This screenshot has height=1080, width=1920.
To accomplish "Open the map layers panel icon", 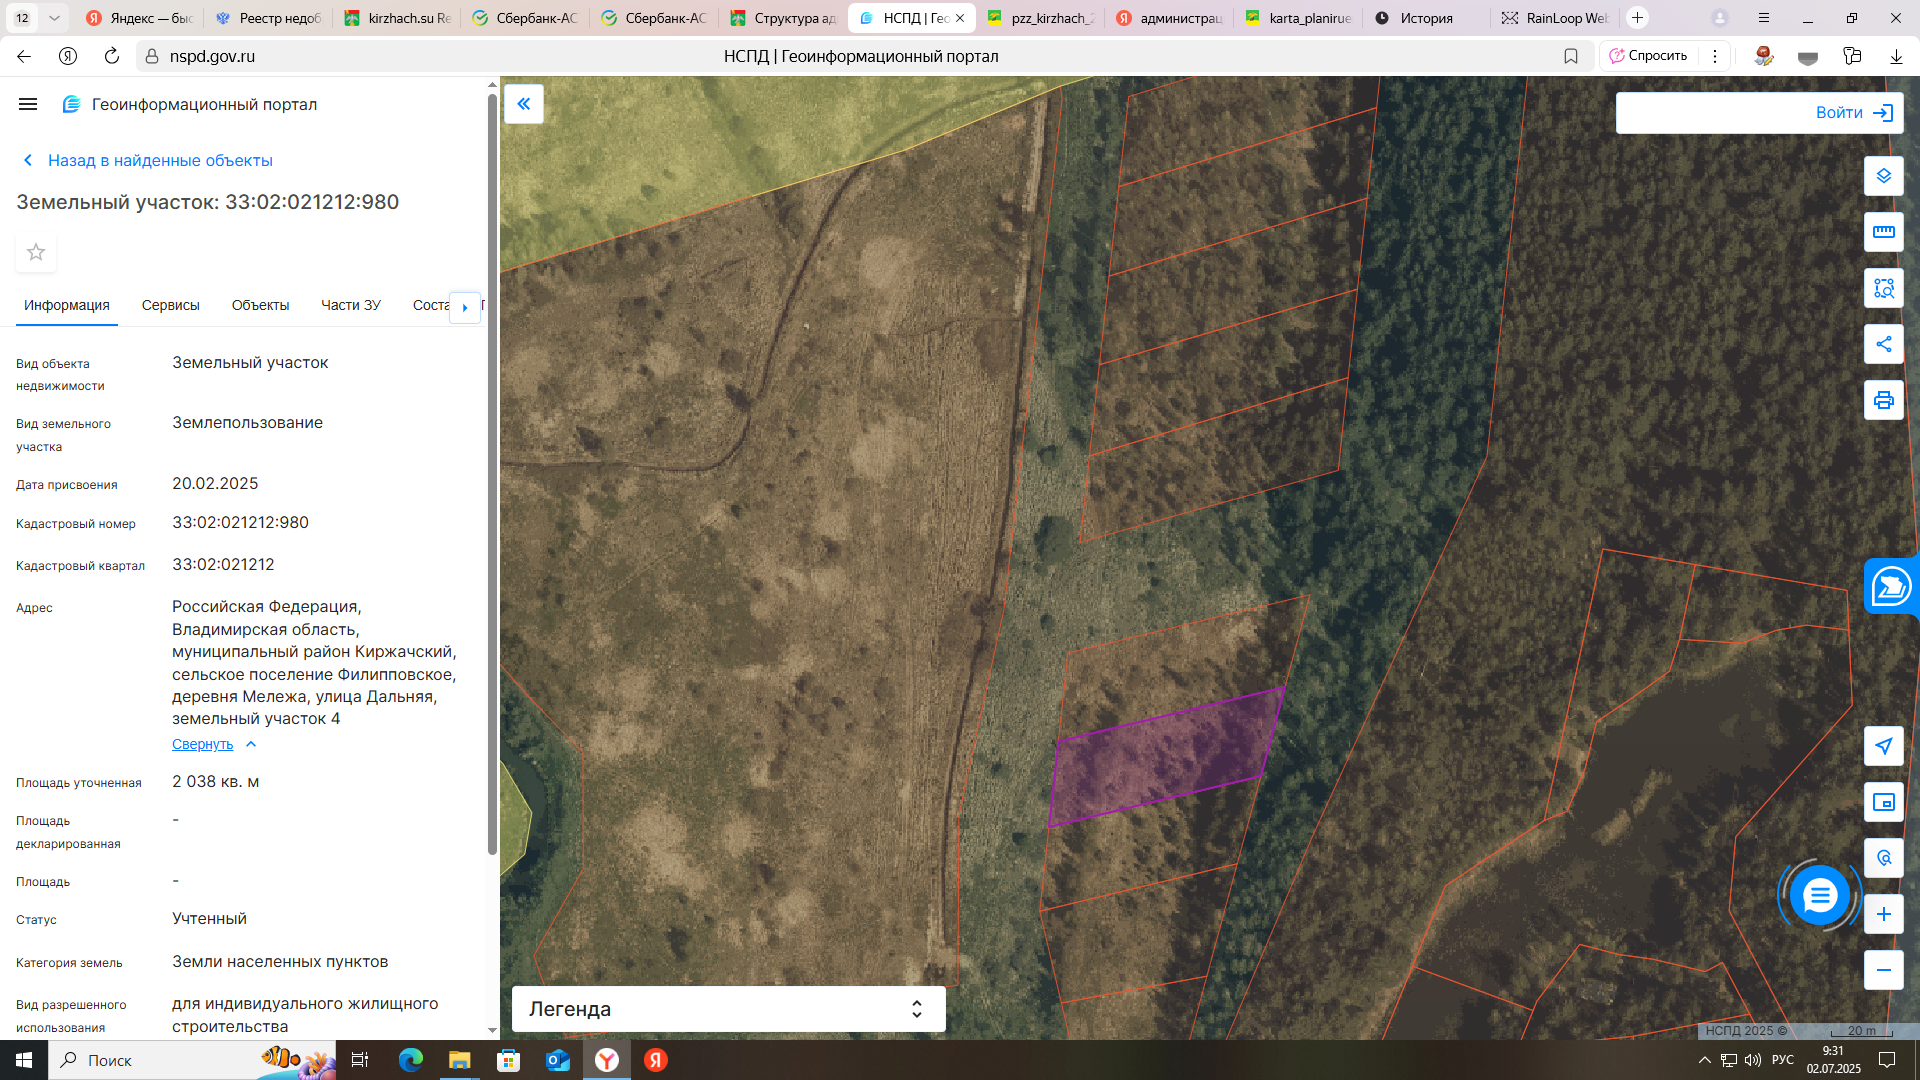I will click(1883, 176).
